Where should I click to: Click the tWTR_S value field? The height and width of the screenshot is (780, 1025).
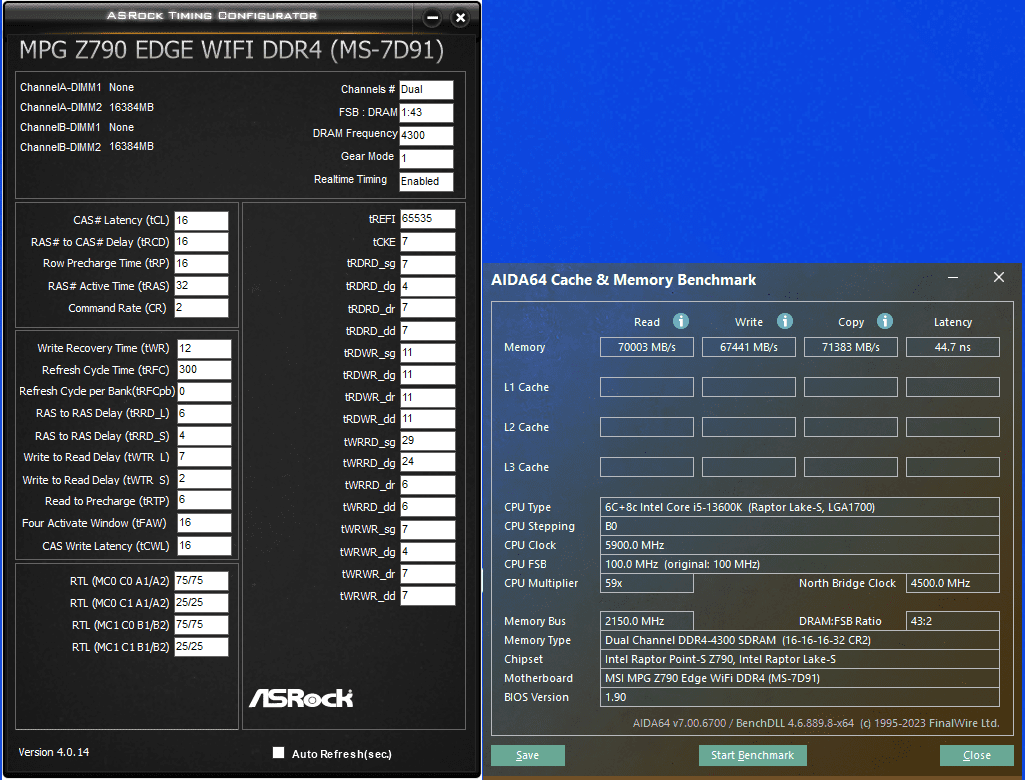tap(204, 479)
